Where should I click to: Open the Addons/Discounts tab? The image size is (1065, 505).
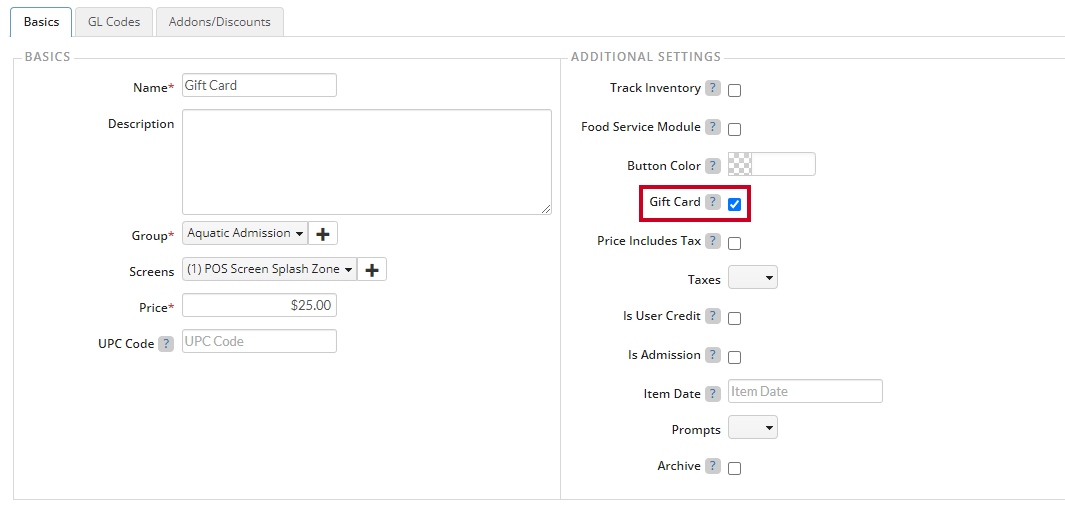pos(220,22)
